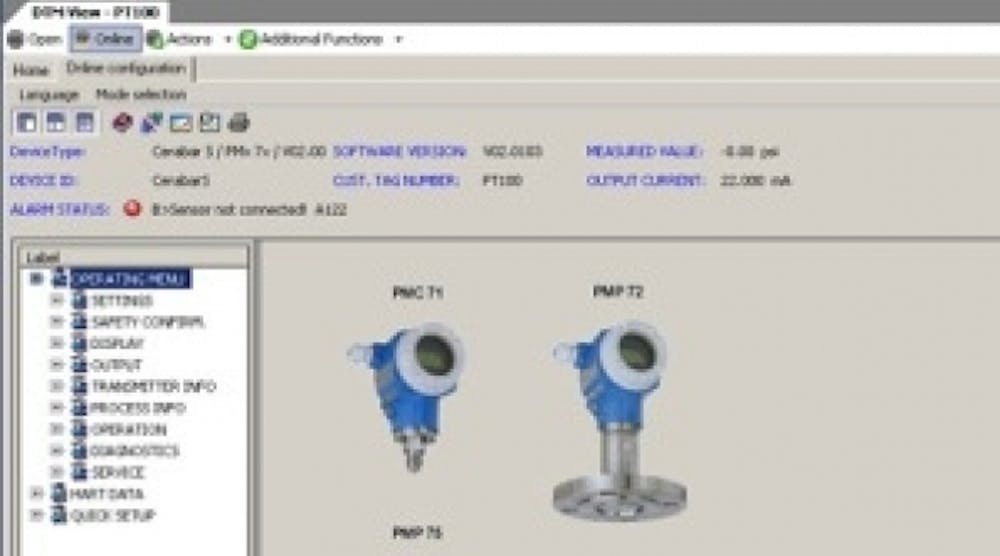This screenshot has width=1000, height=556.
Task: Expand the DIAGNOSTICS node
Action: tap(56, 451)
